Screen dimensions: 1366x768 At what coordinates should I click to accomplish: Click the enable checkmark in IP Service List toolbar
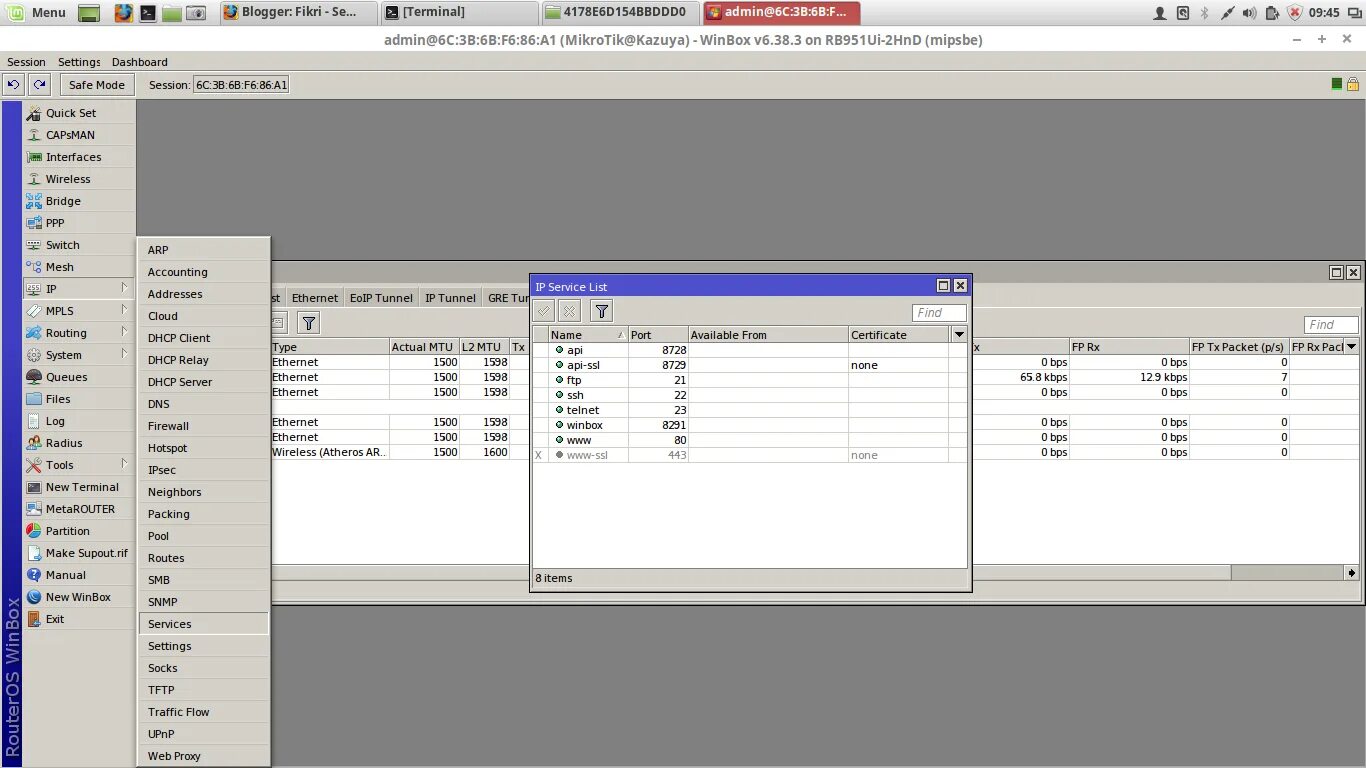coord(542,311)
